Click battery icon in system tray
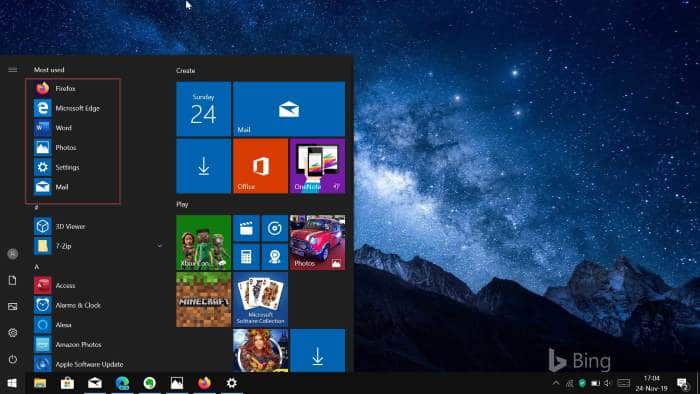Image resolution: width=700 pixels, height=394 pixels. [x=596, y=383]
